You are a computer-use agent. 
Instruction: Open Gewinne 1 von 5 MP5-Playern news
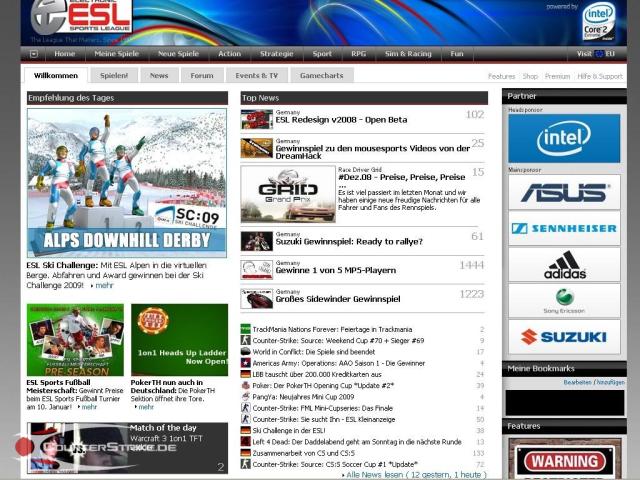click(336, 270)
